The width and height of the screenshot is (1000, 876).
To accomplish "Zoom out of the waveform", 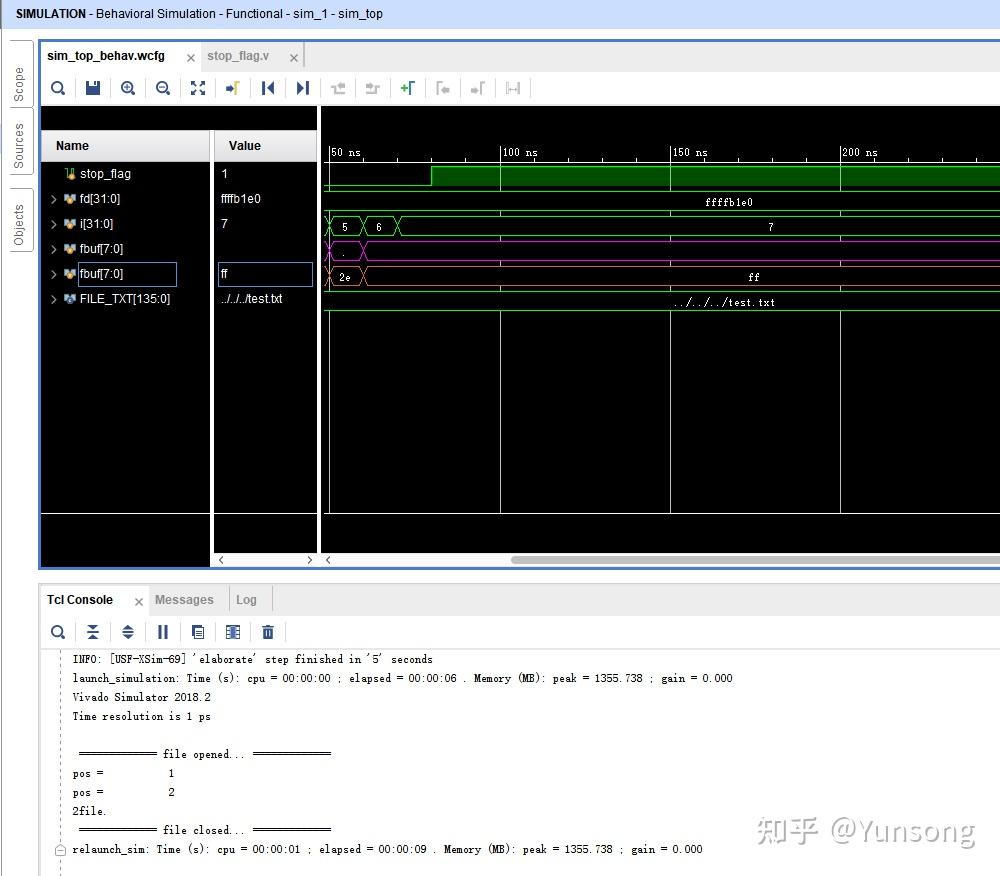I will pyautogui.click(x=163, y=88).
